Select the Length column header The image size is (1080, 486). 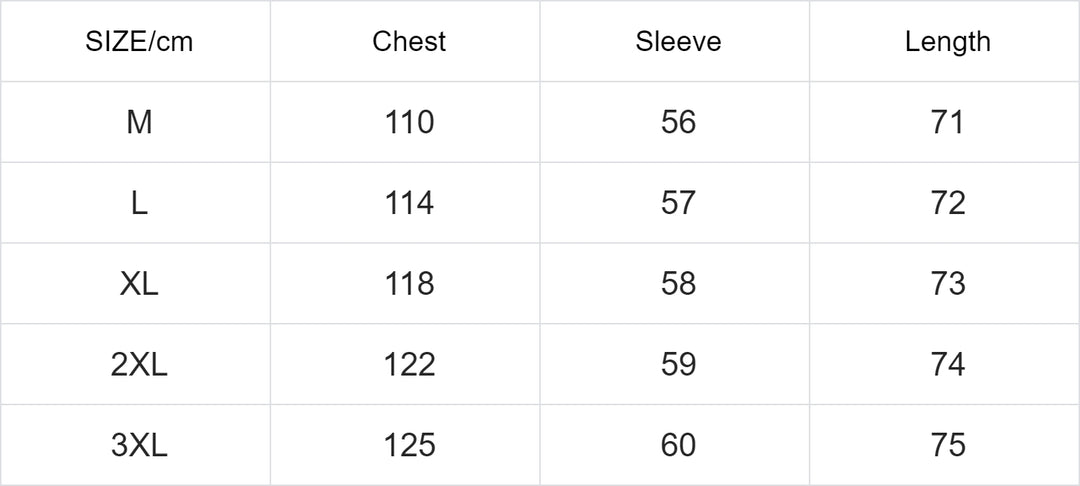947,42
